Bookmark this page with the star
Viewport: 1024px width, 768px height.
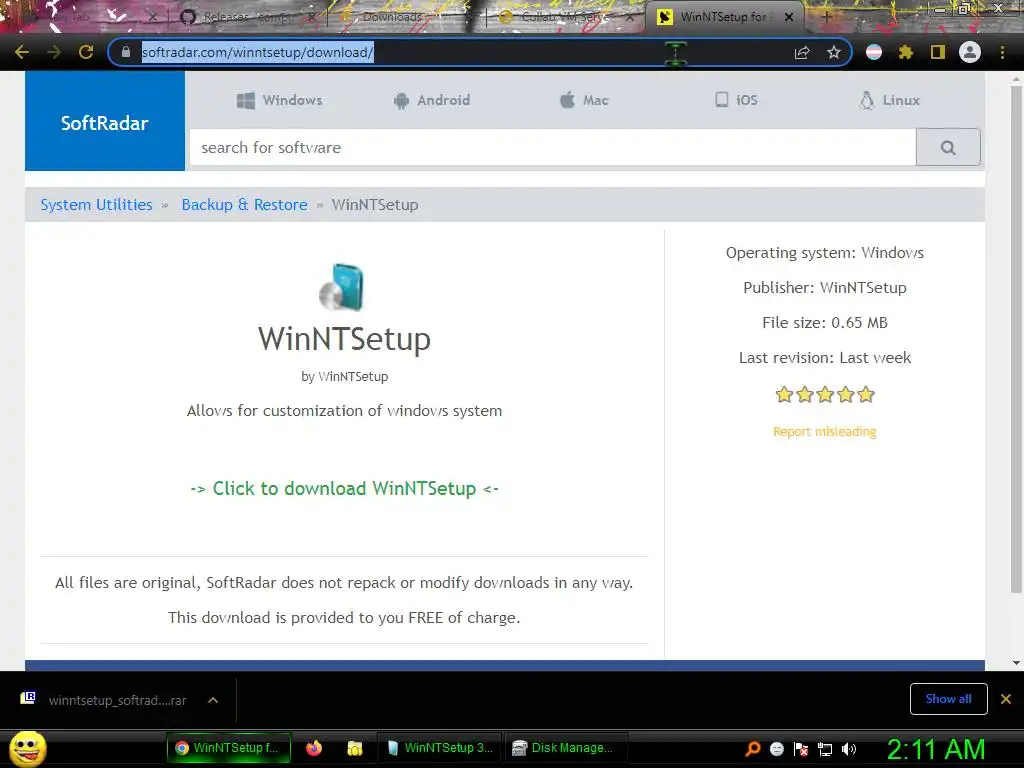tap(833, 52)
